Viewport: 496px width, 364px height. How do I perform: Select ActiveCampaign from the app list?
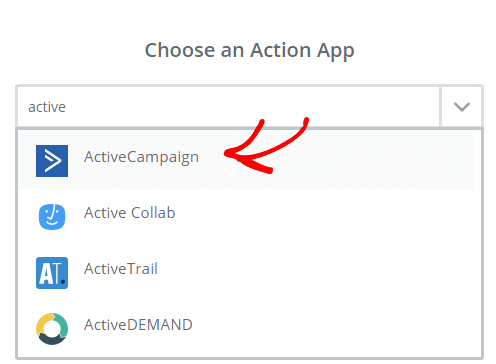point(141,157)
